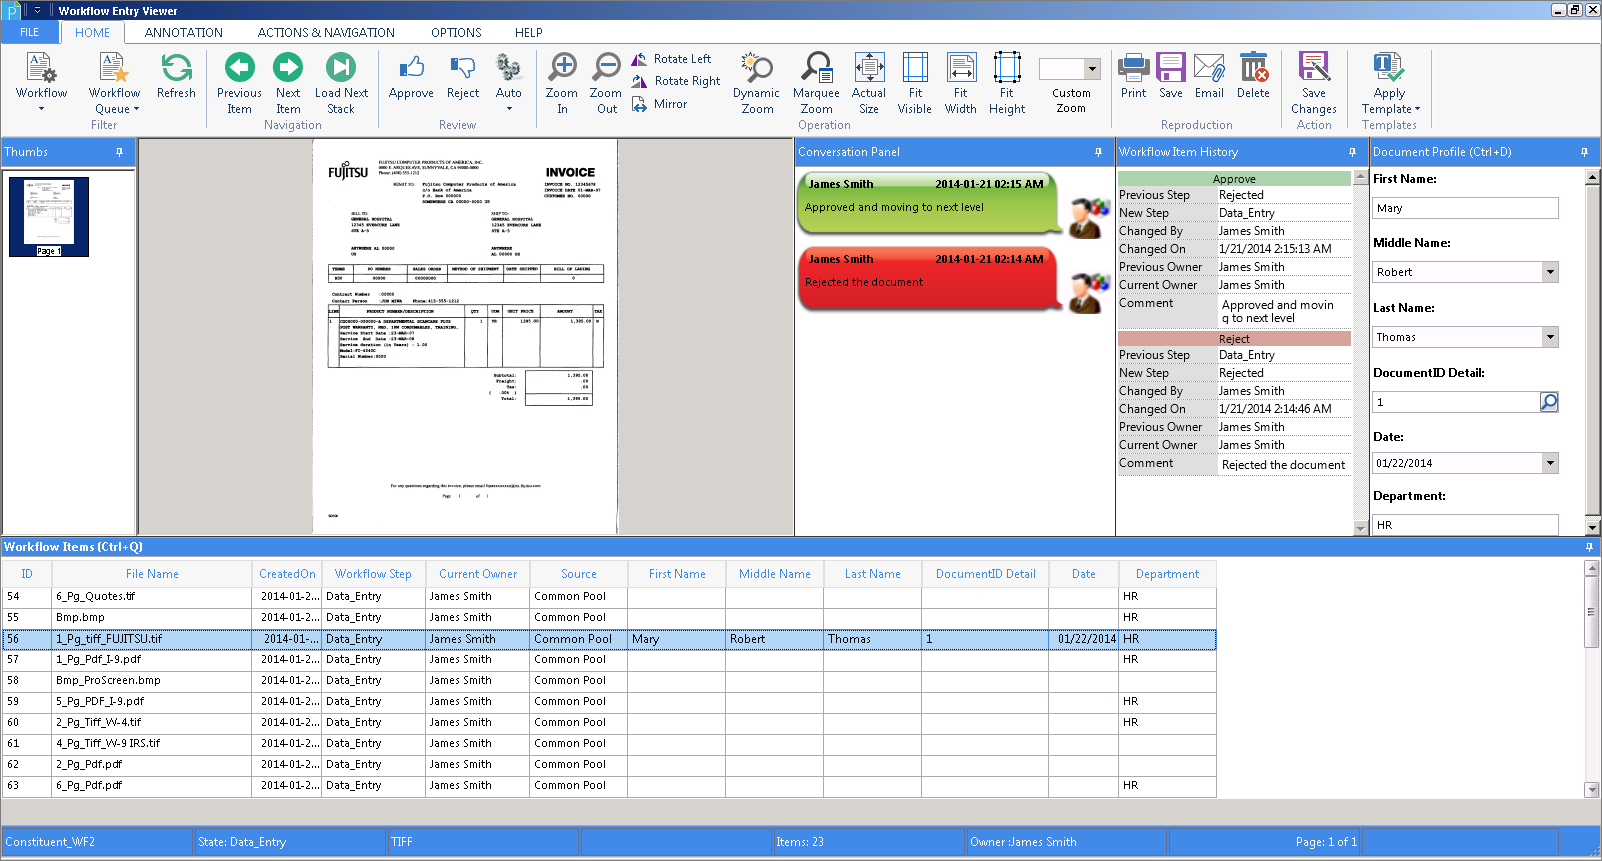This screenshot has width=1602, height=861.
Task: Approve the workflow item
Action: (411, 76)
